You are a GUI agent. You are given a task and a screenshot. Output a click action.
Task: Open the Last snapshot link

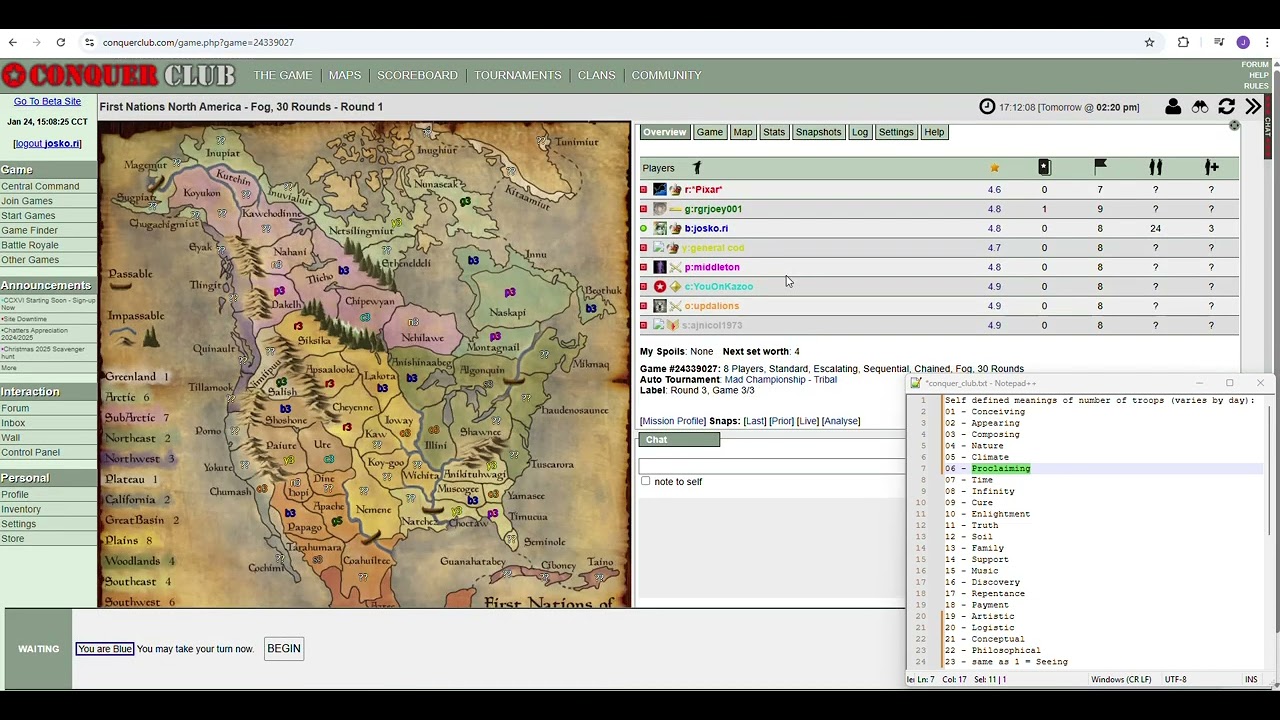755,421
